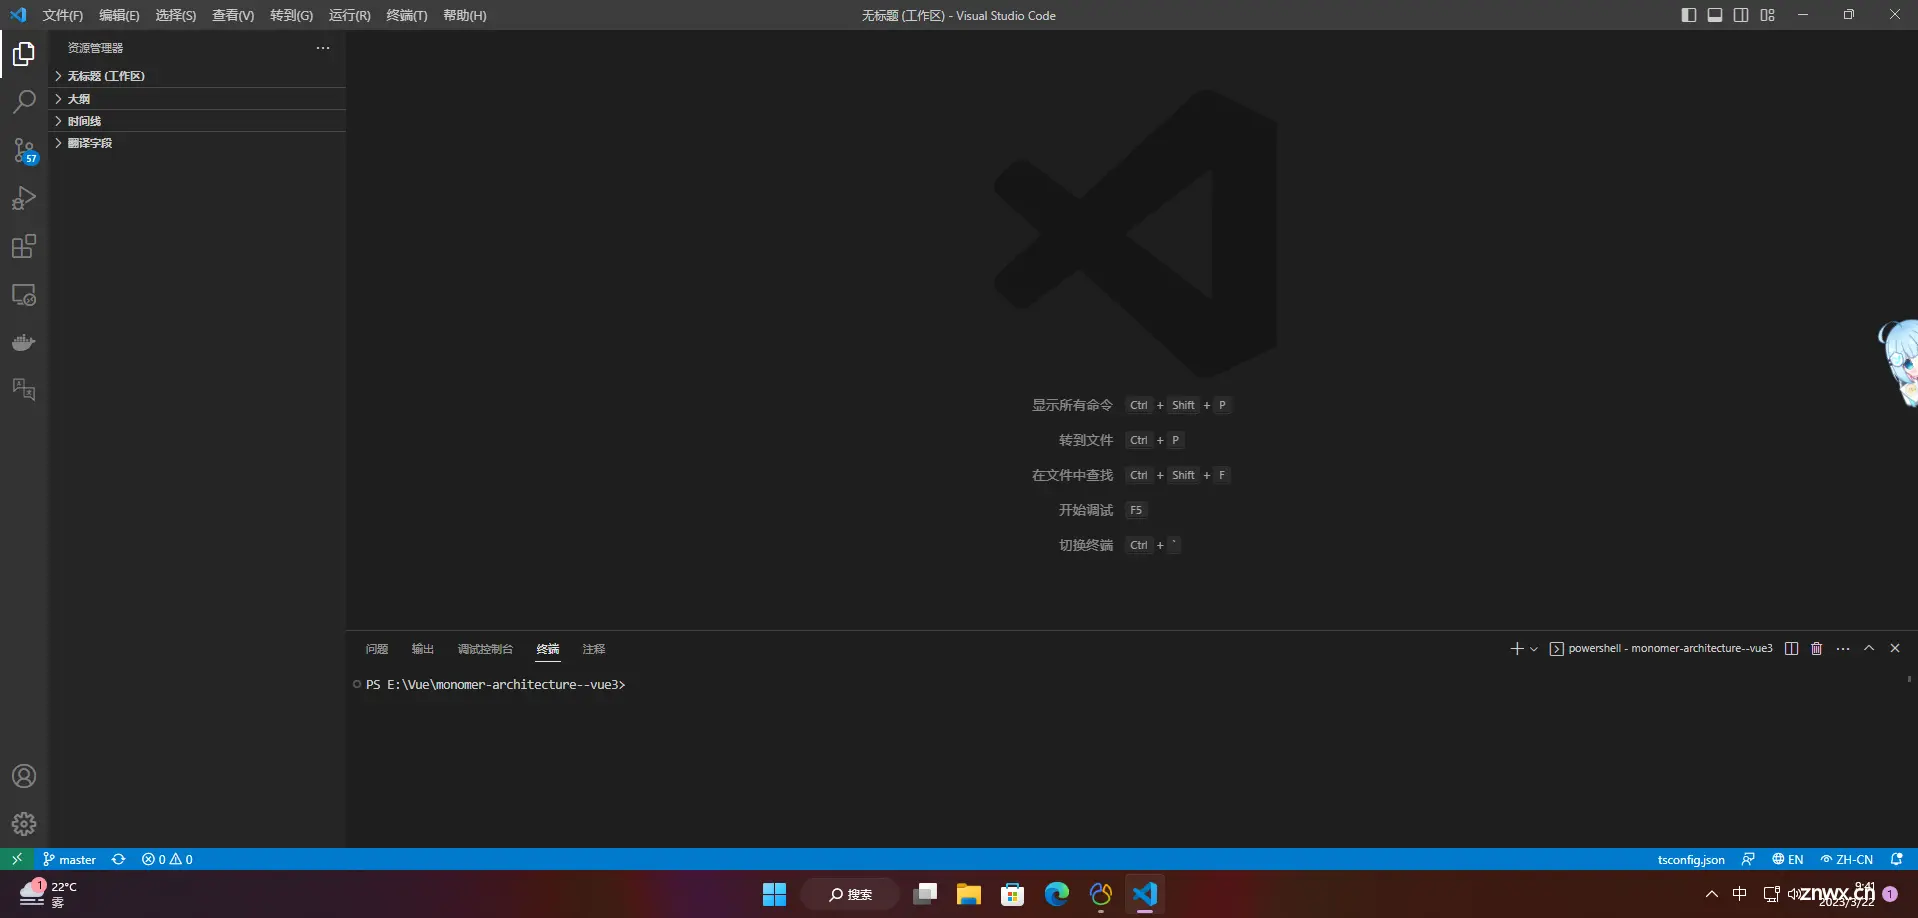Click the new terminal plus icon
This screenshot has width=1918, height=918.
[1516, 649]
